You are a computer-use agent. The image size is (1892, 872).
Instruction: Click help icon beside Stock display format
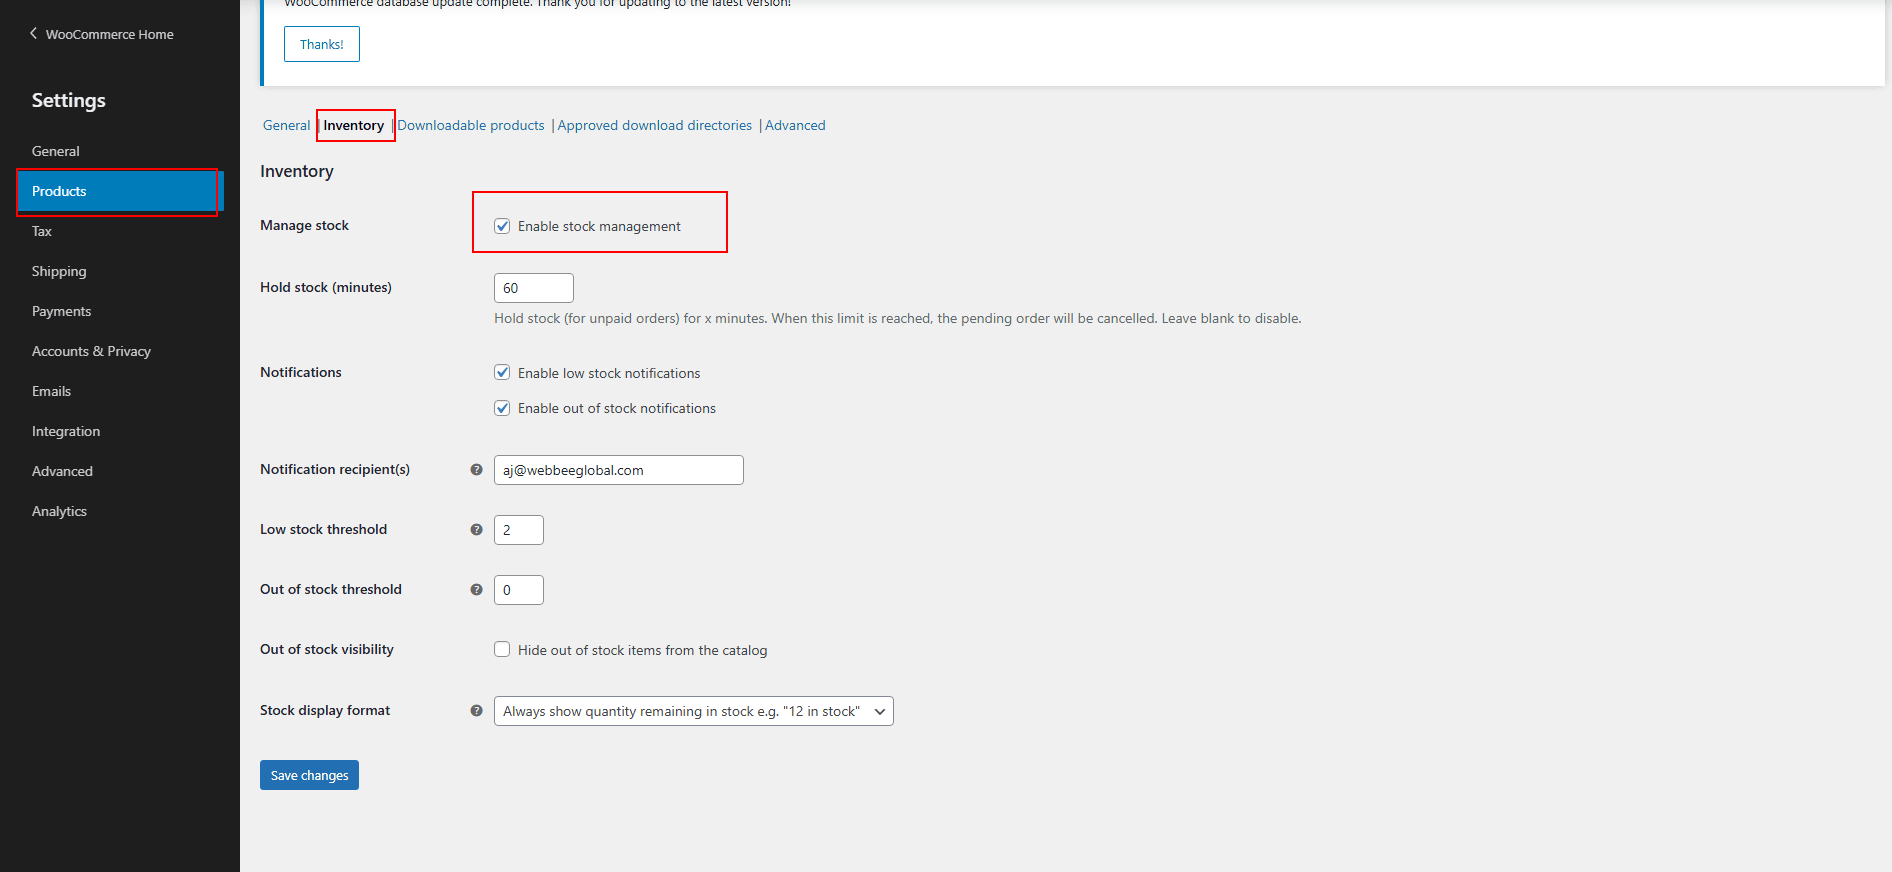click(476, 711)
